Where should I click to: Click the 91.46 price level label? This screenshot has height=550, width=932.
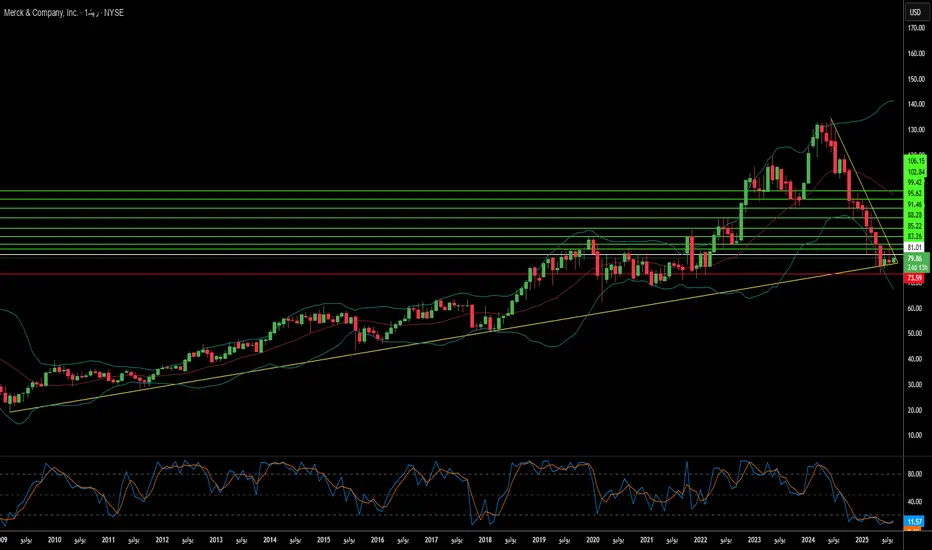(x=915, y=204)
